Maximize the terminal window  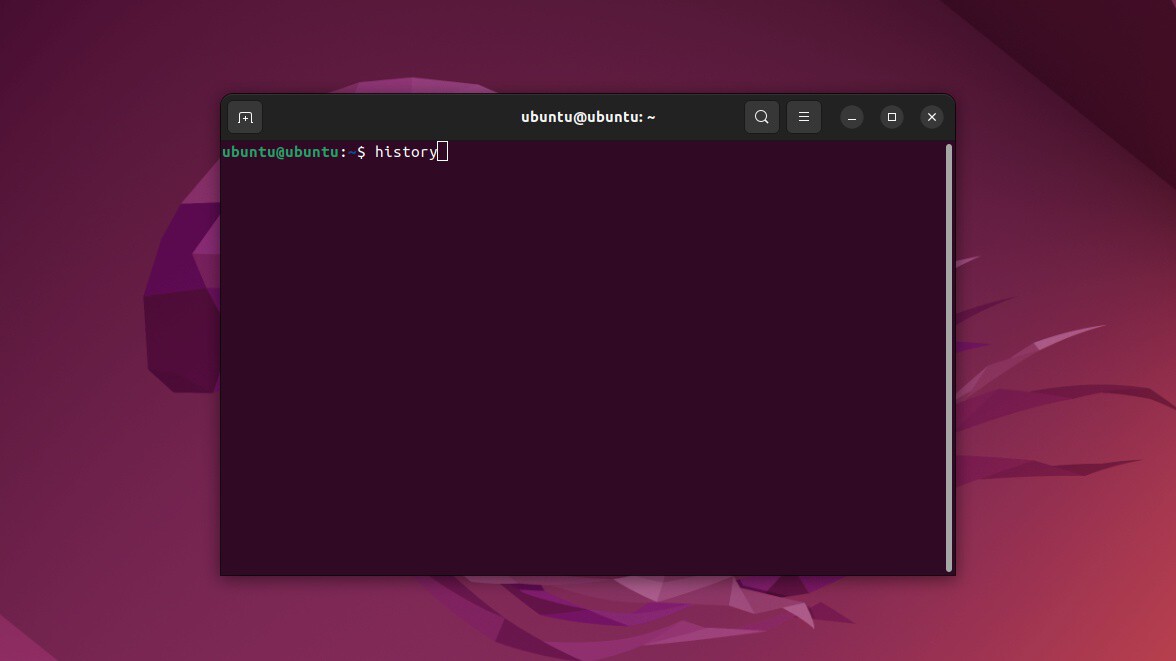tap(892, 117)
